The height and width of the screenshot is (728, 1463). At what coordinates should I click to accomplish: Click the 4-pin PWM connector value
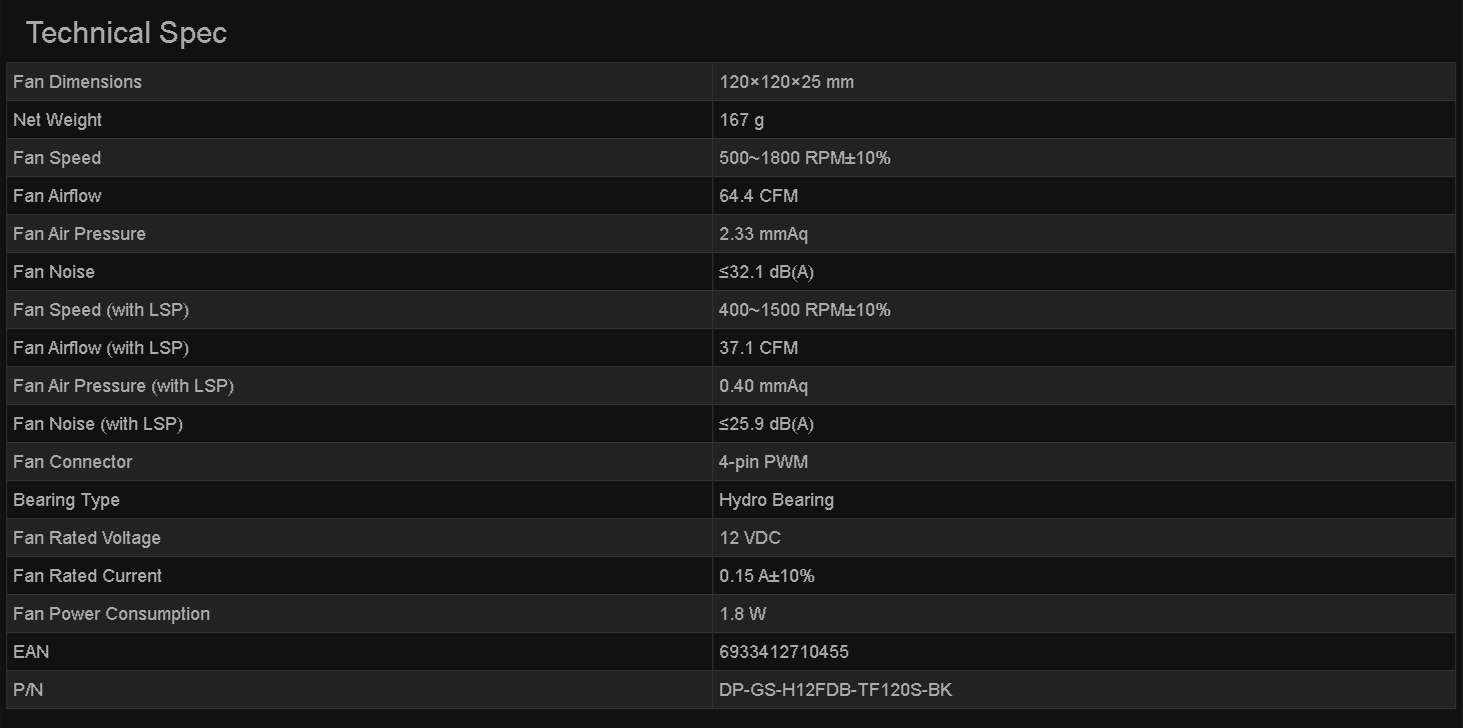(763, 462)
